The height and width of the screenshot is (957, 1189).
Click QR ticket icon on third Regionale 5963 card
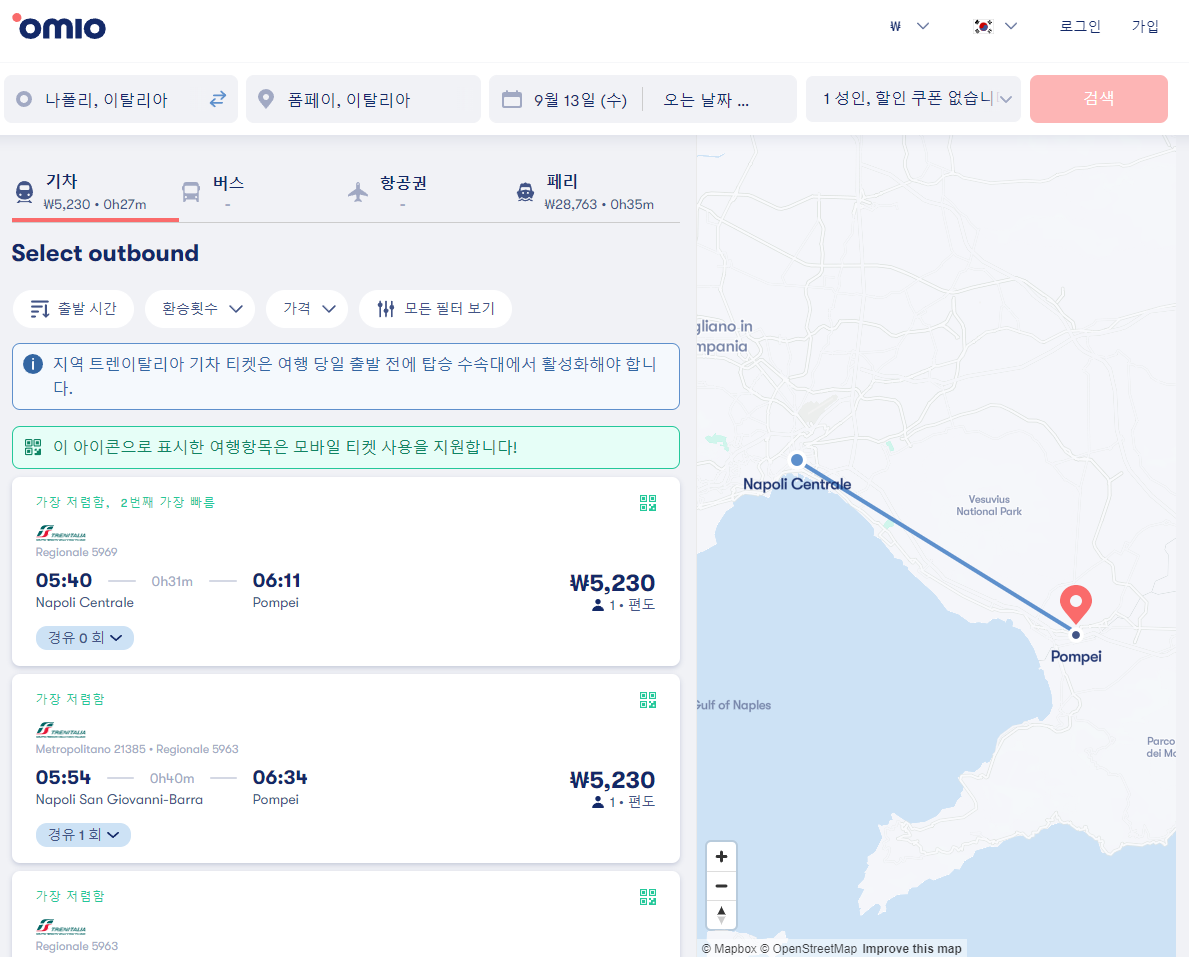[x=648, y=897]
